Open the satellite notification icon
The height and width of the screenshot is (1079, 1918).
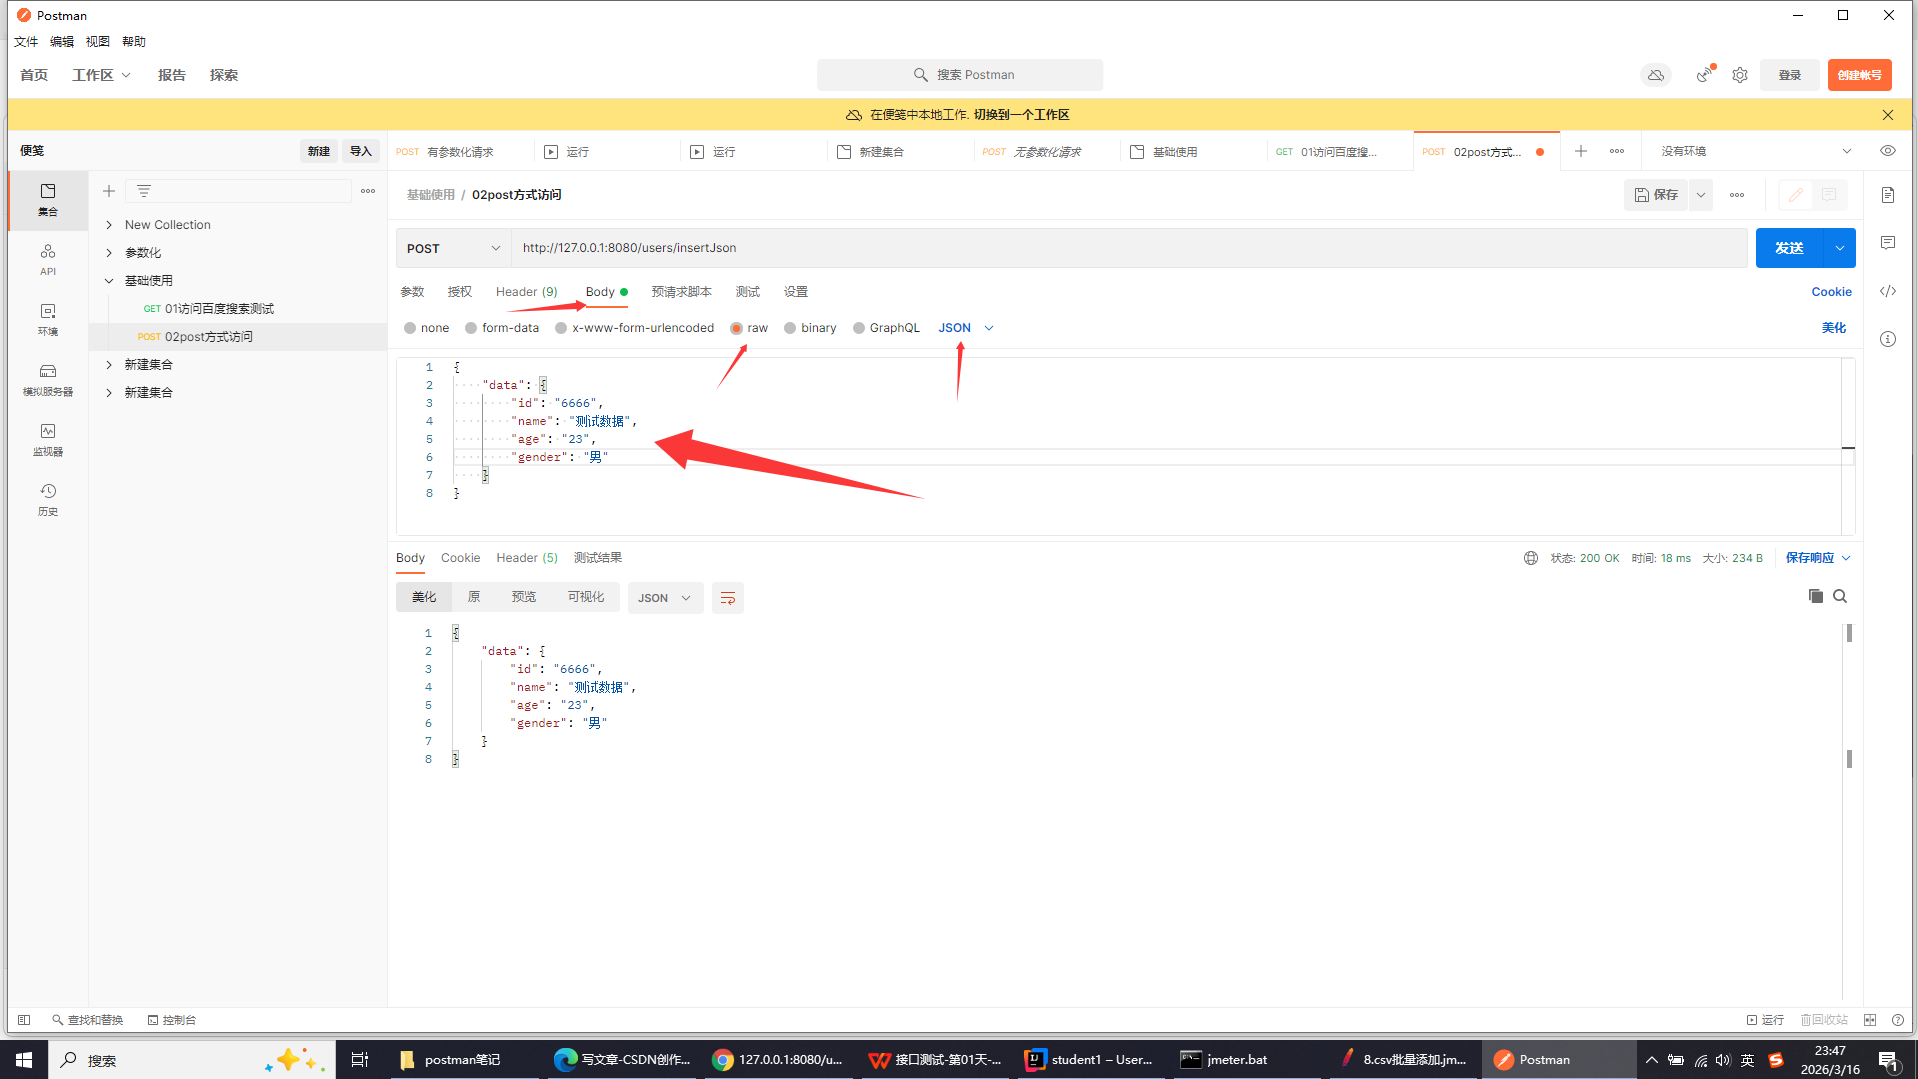1704,75
